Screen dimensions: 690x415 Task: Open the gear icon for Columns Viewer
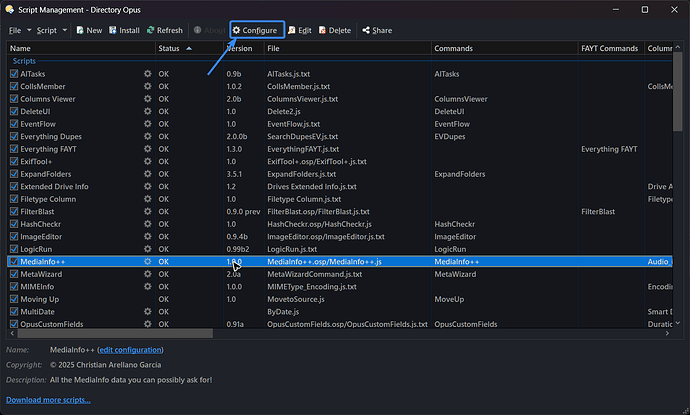click(x=147, y=99)
